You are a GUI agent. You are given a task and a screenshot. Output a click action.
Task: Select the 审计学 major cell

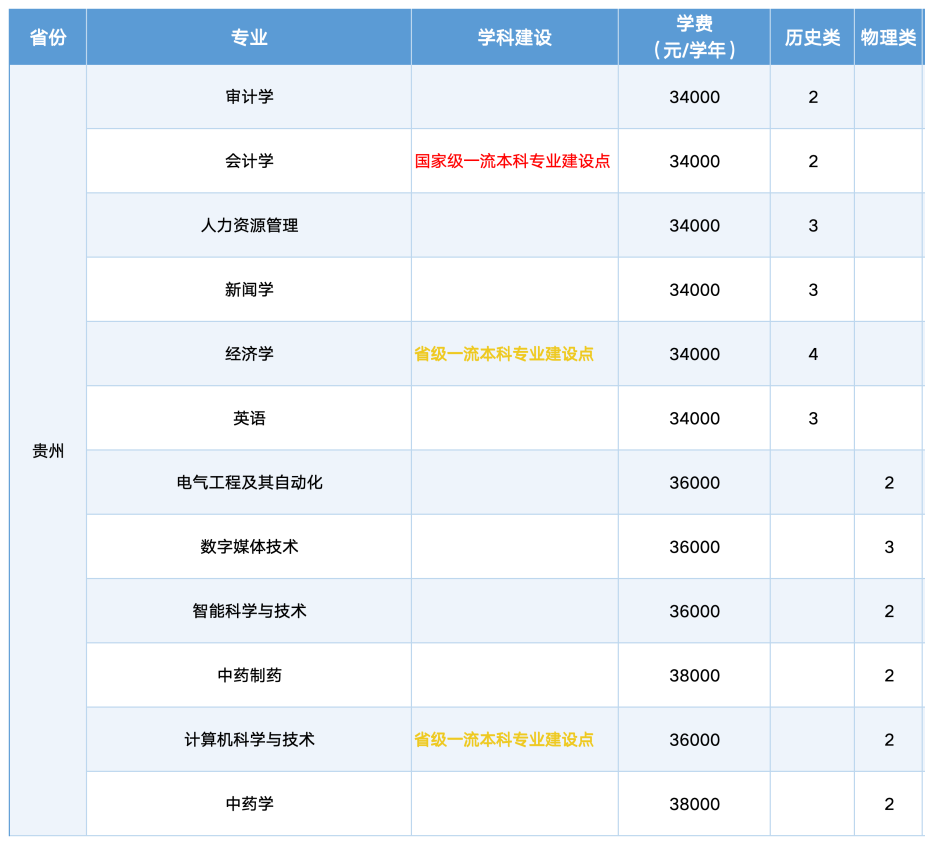click(x=249, y=97)
